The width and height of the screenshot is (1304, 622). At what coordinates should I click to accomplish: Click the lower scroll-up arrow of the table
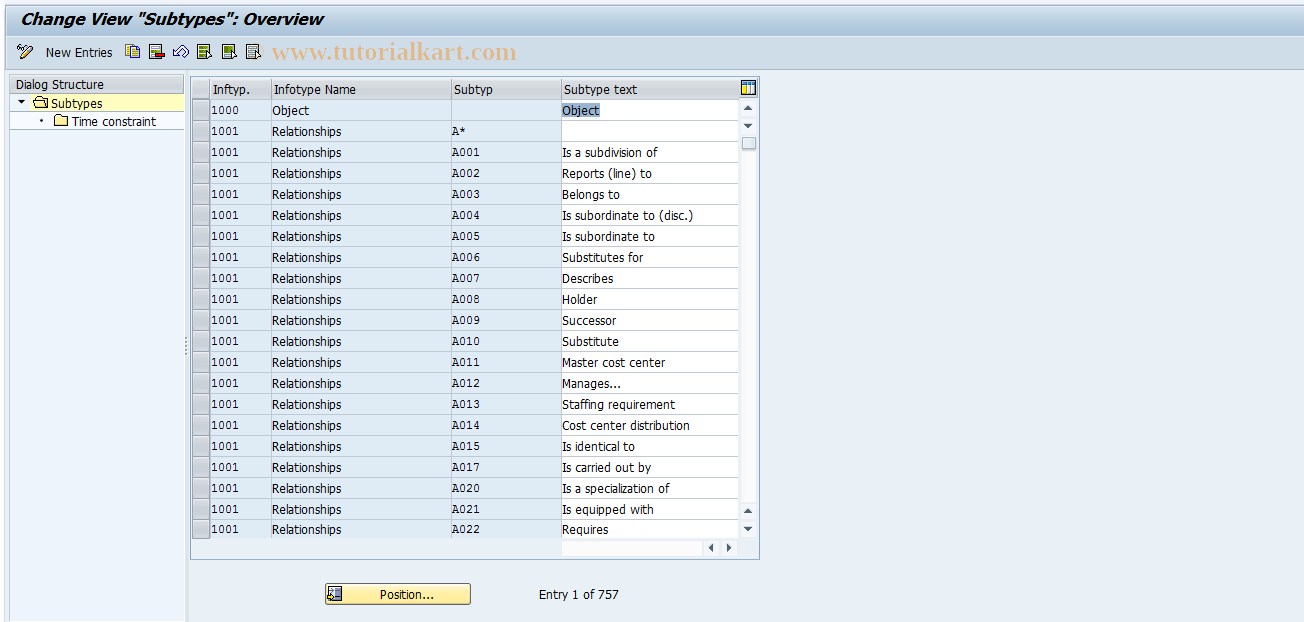point(748,511)
